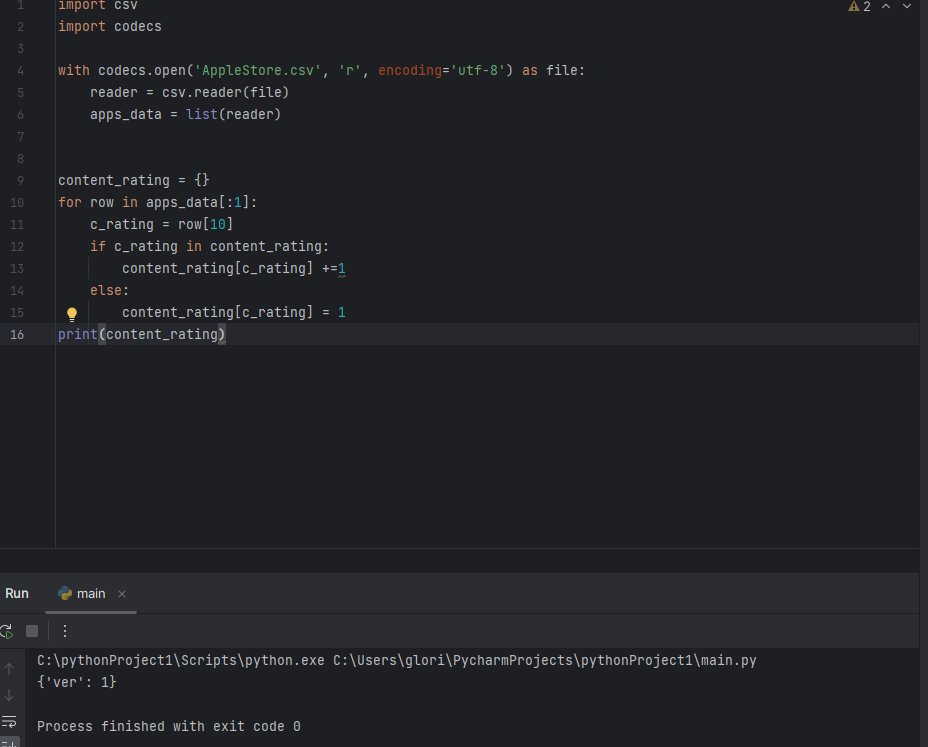Screen dimensions: 928x747
Task: Click the yellow lightbulb quick-fix icon
Action: [72, 314]
